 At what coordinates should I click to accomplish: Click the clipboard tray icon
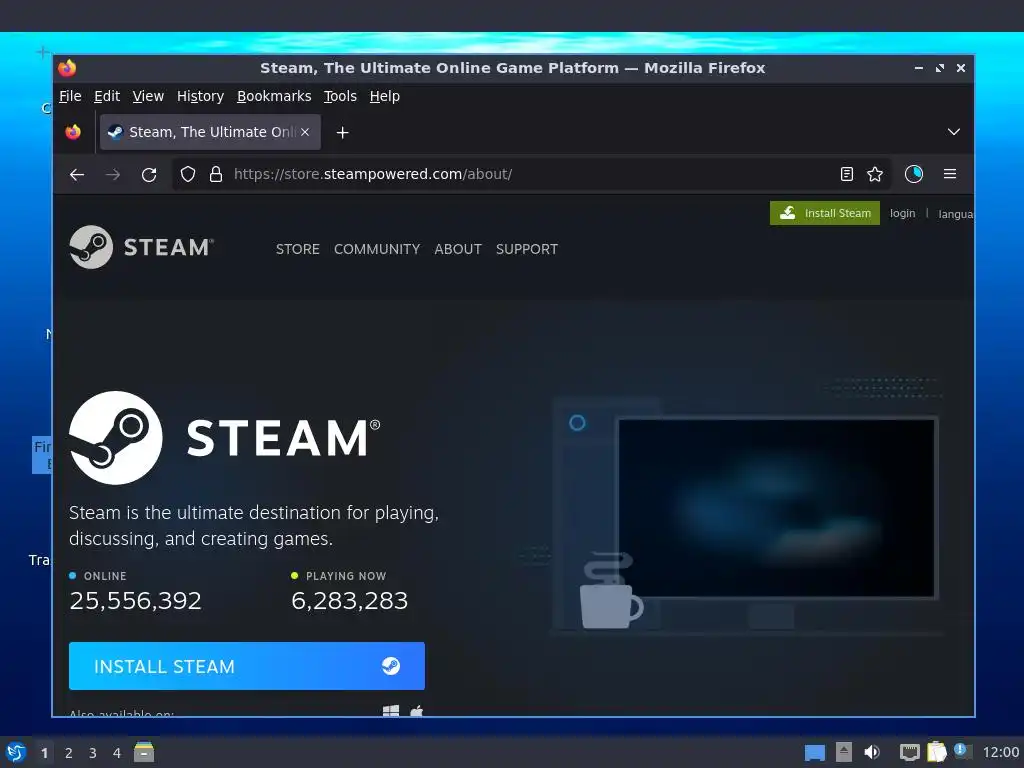pyautogui.click(x=936, y=752)
